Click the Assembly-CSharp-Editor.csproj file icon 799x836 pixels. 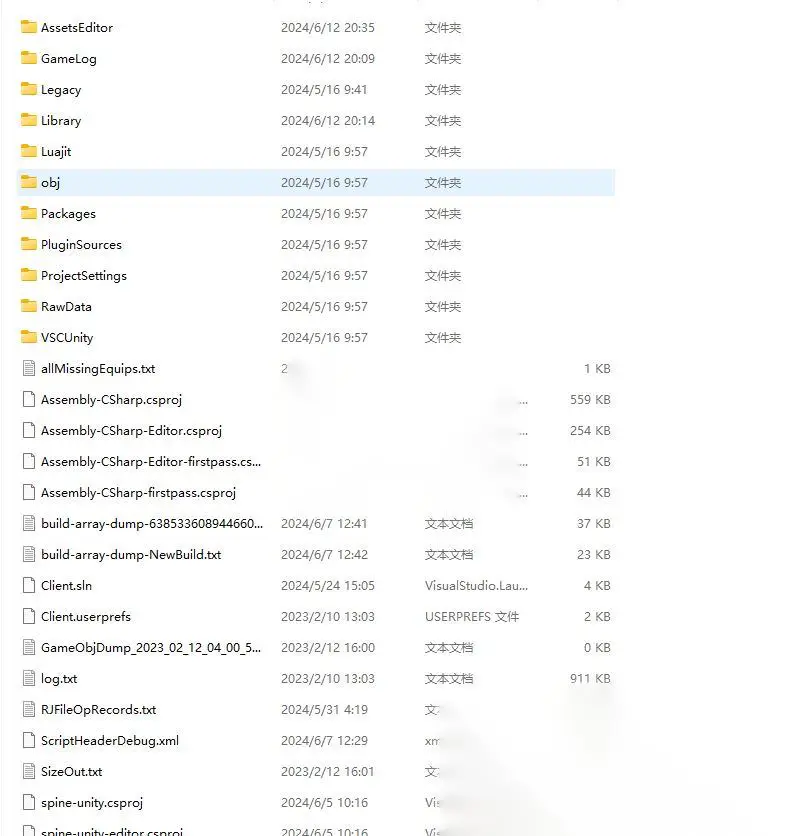pos(29,430)
